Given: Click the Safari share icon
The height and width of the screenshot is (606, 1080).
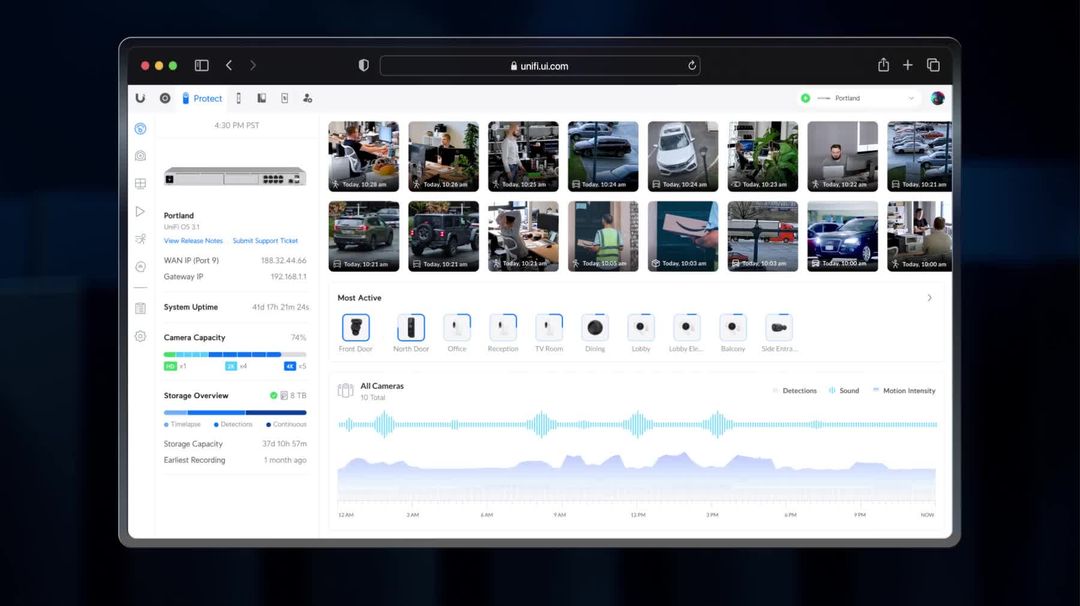Looking at the screenshot, I should coord(883,64).
